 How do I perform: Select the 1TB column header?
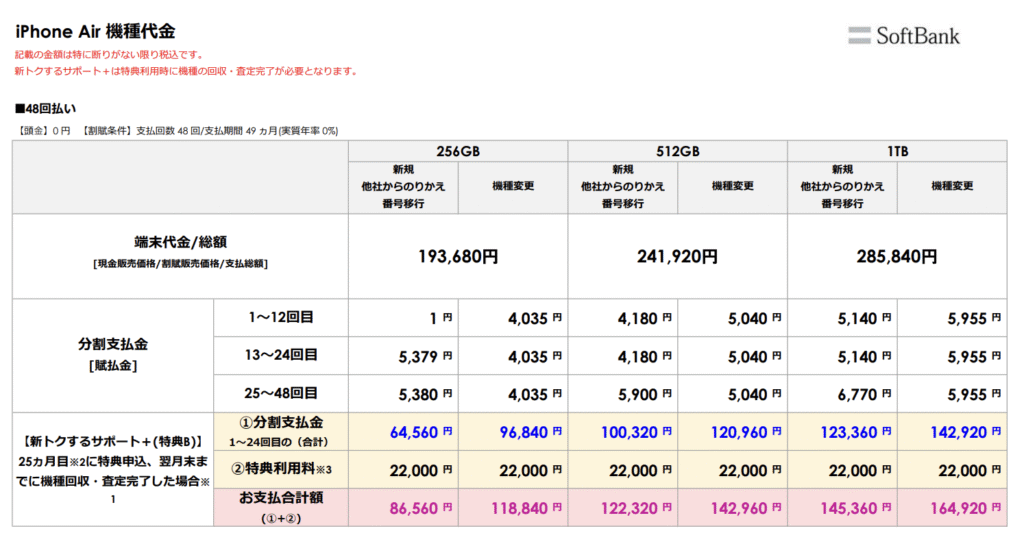pyautogui.click(x=897, y=150)
